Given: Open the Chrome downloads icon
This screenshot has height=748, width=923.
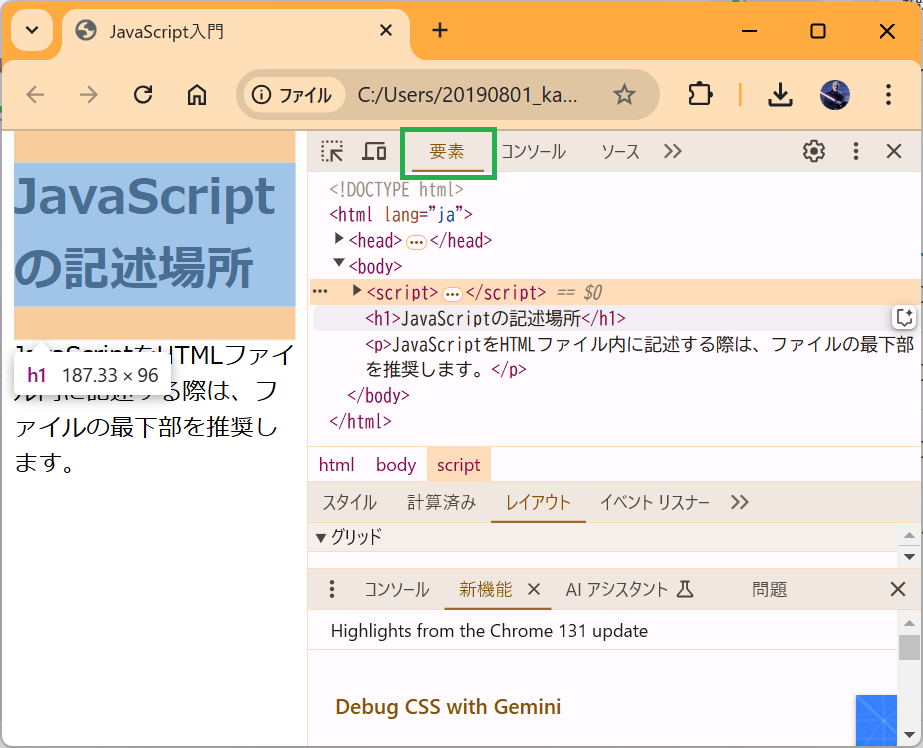Looking at the screenshot, I should 780,94.
